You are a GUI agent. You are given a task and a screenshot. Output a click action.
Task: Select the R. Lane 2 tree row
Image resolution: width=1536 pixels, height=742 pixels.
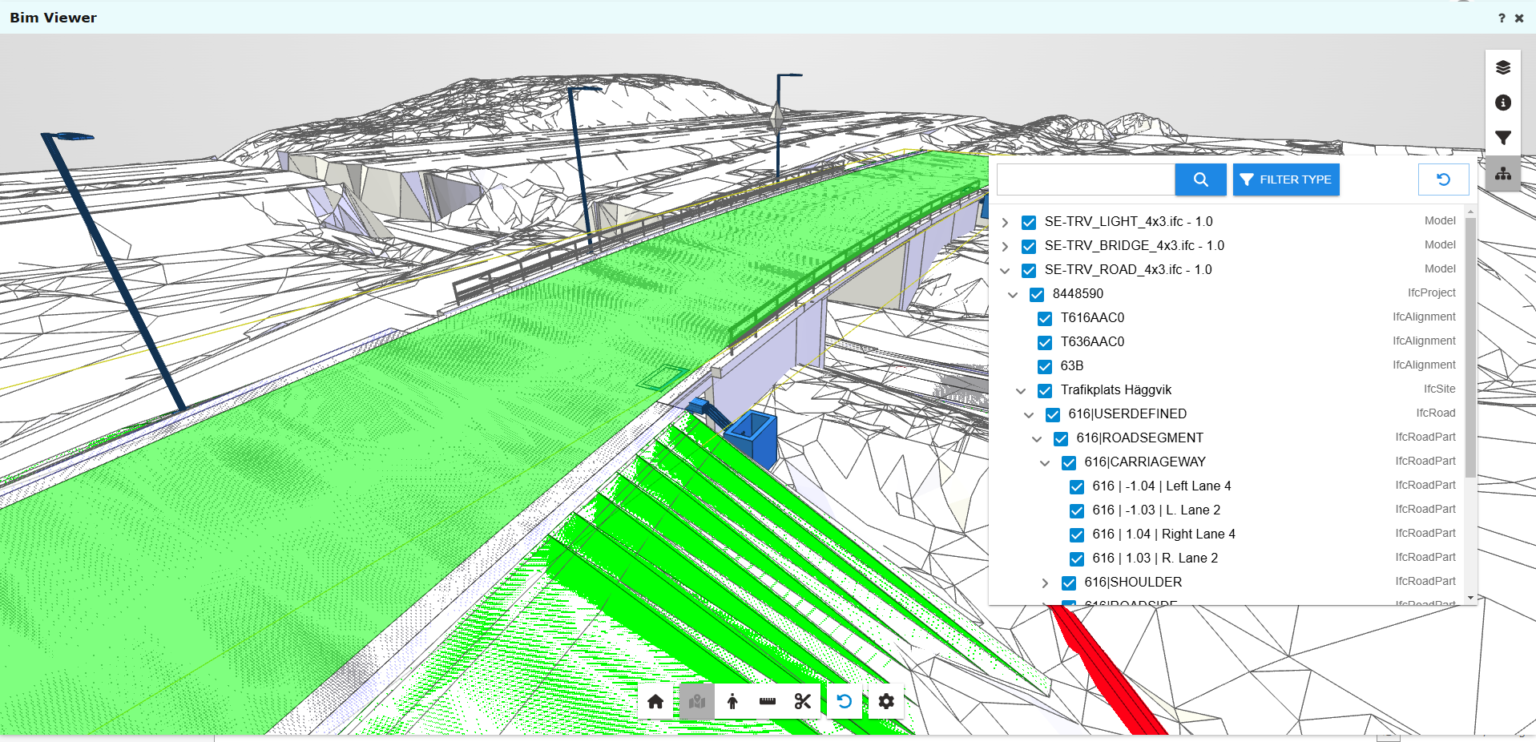1228,558
